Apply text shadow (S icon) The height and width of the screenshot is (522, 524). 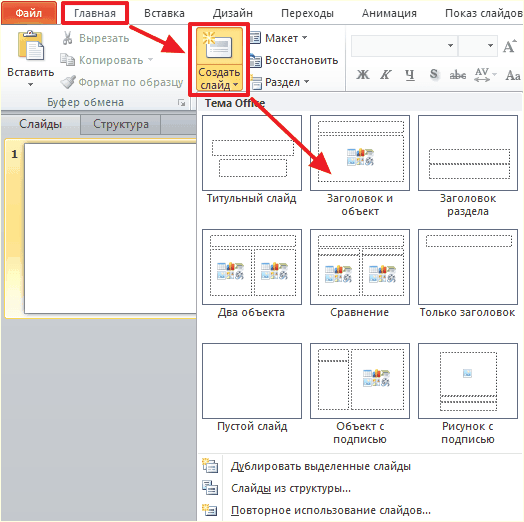(433, 74)
